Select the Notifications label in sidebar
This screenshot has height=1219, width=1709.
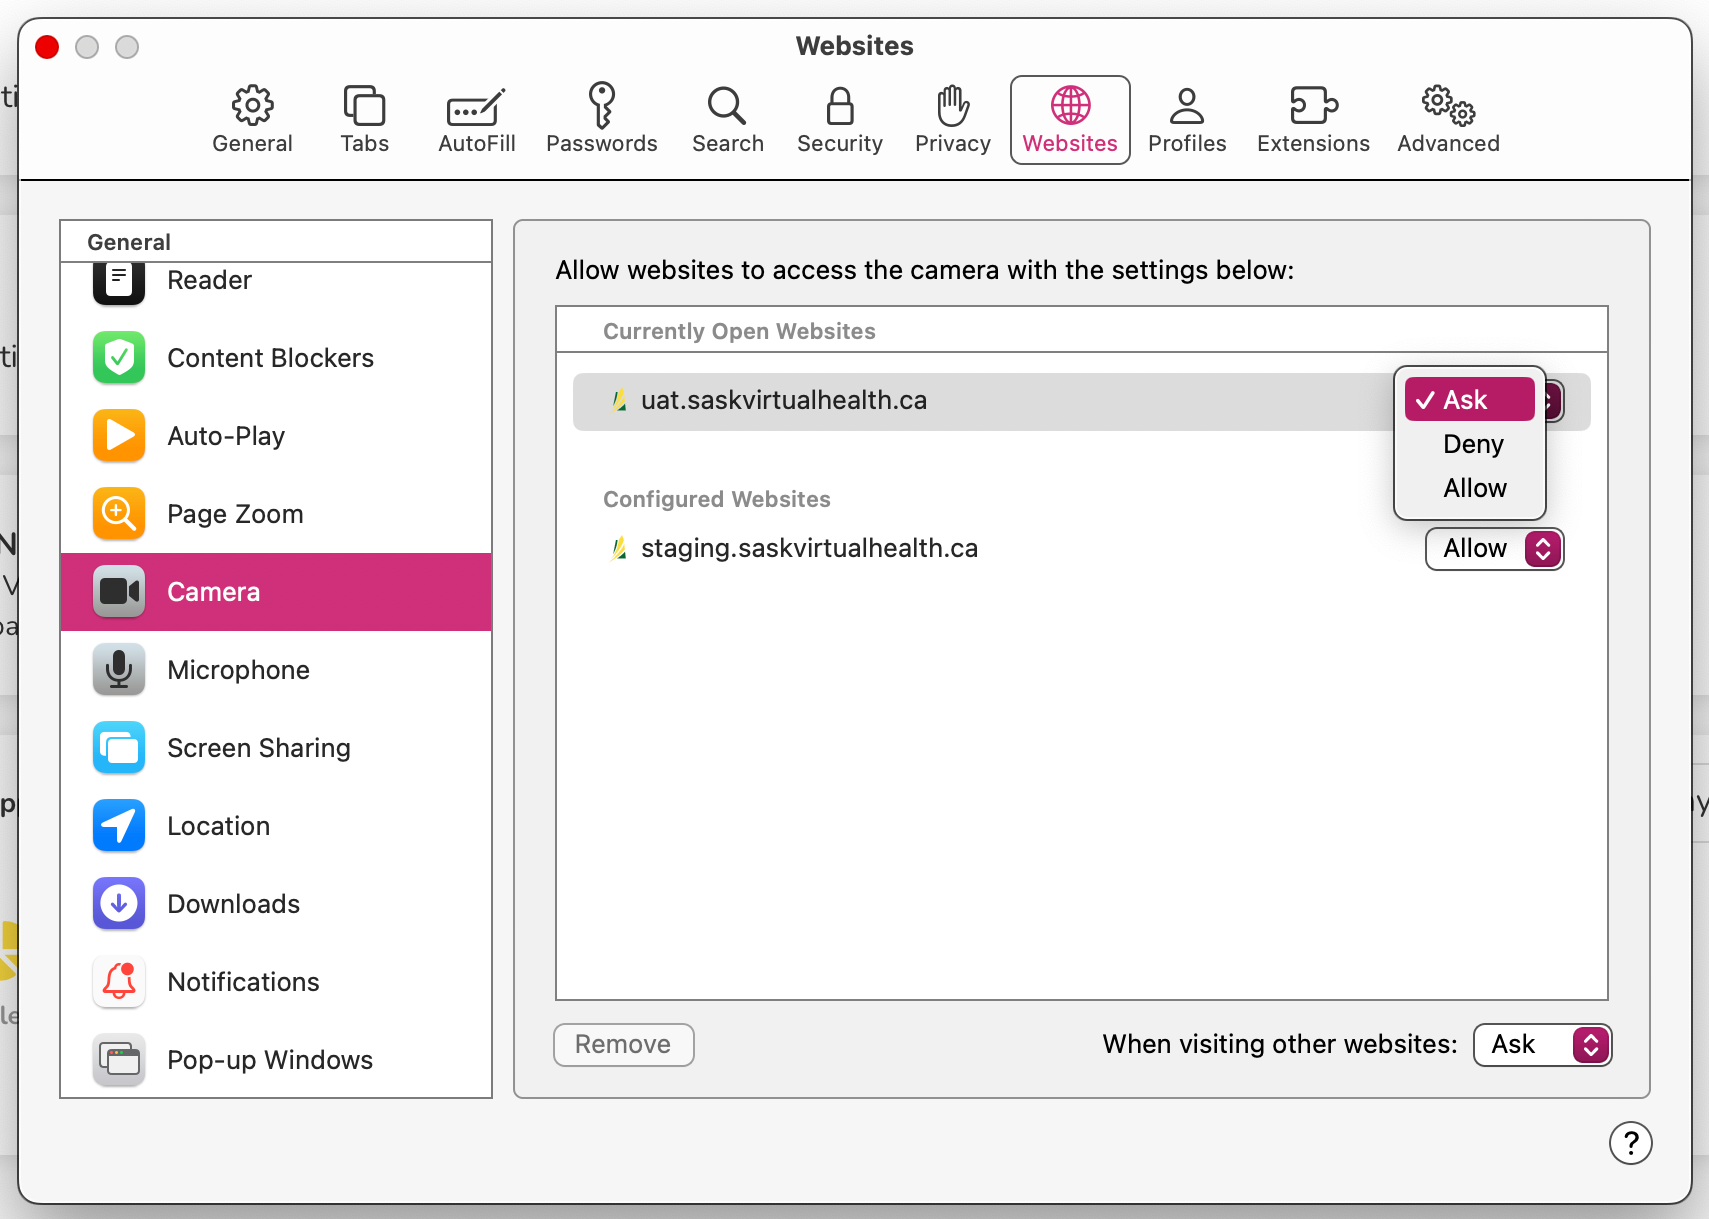243,982
